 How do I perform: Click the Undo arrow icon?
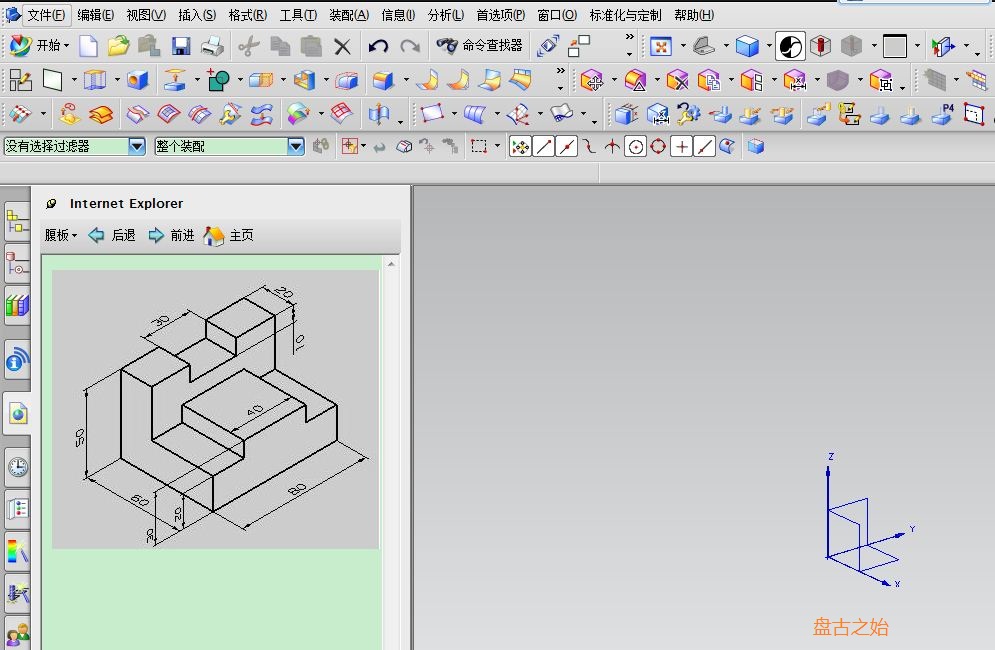coord(378,46)
